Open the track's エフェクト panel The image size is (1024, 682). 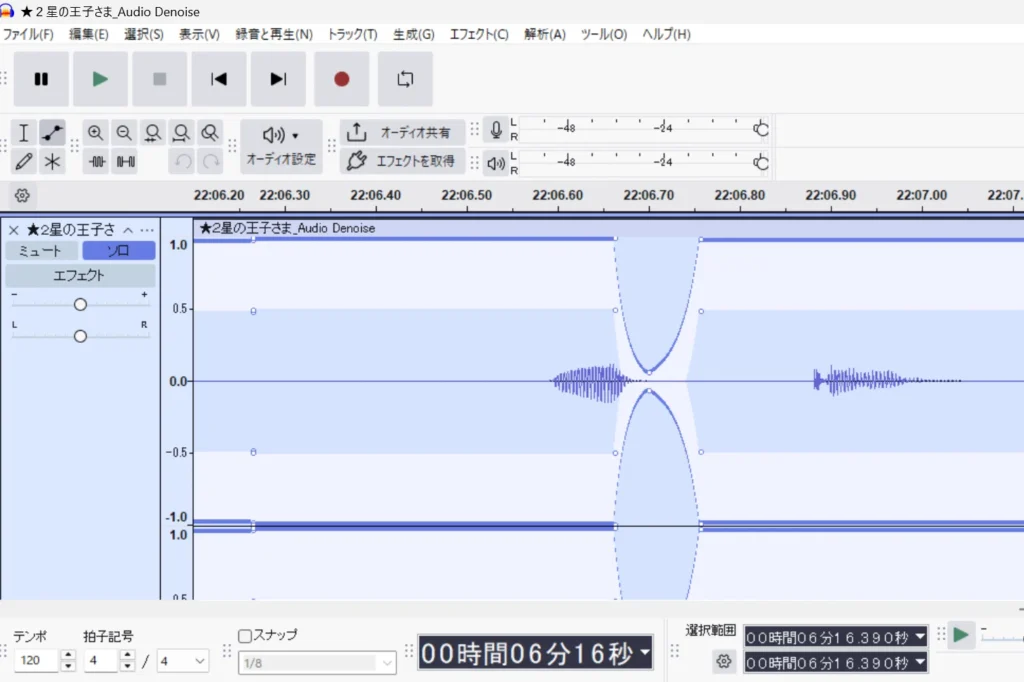[x=79, y=274]
